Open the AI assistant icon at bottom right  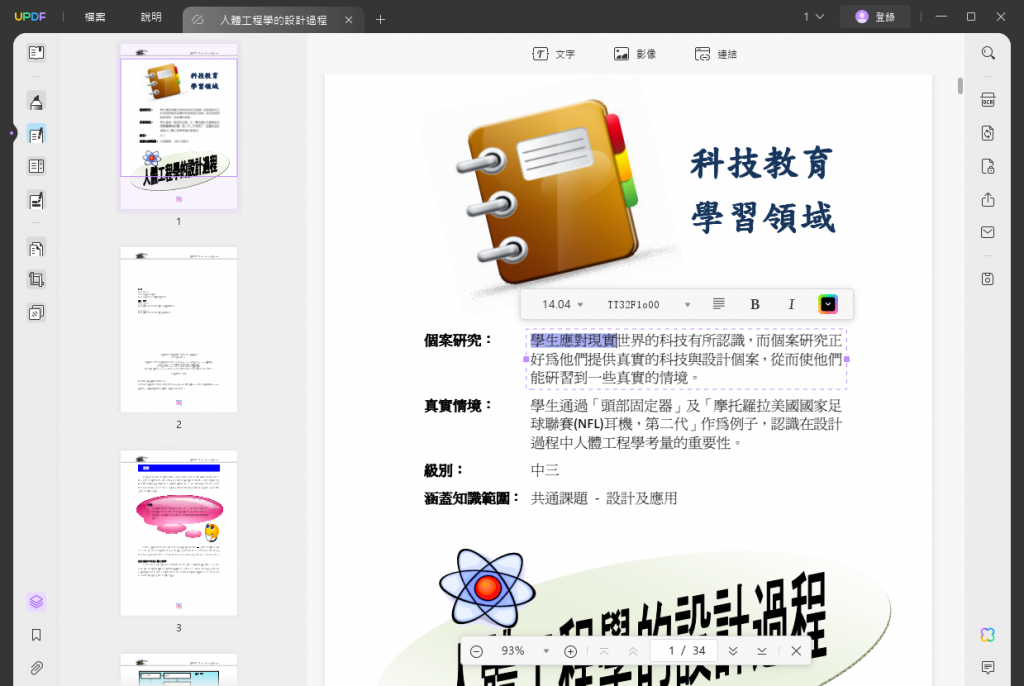pos(987,634)
